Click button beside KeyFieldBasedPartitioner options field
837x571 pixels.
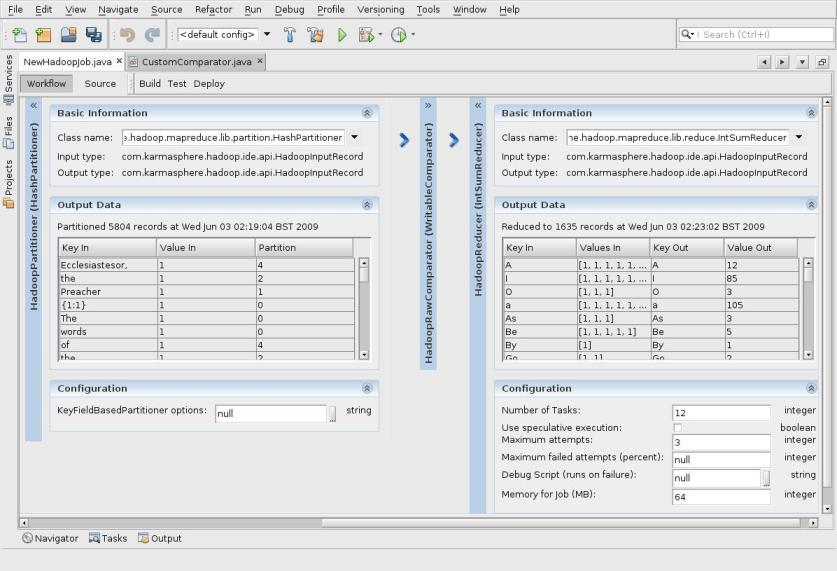(x=332, y=414)
